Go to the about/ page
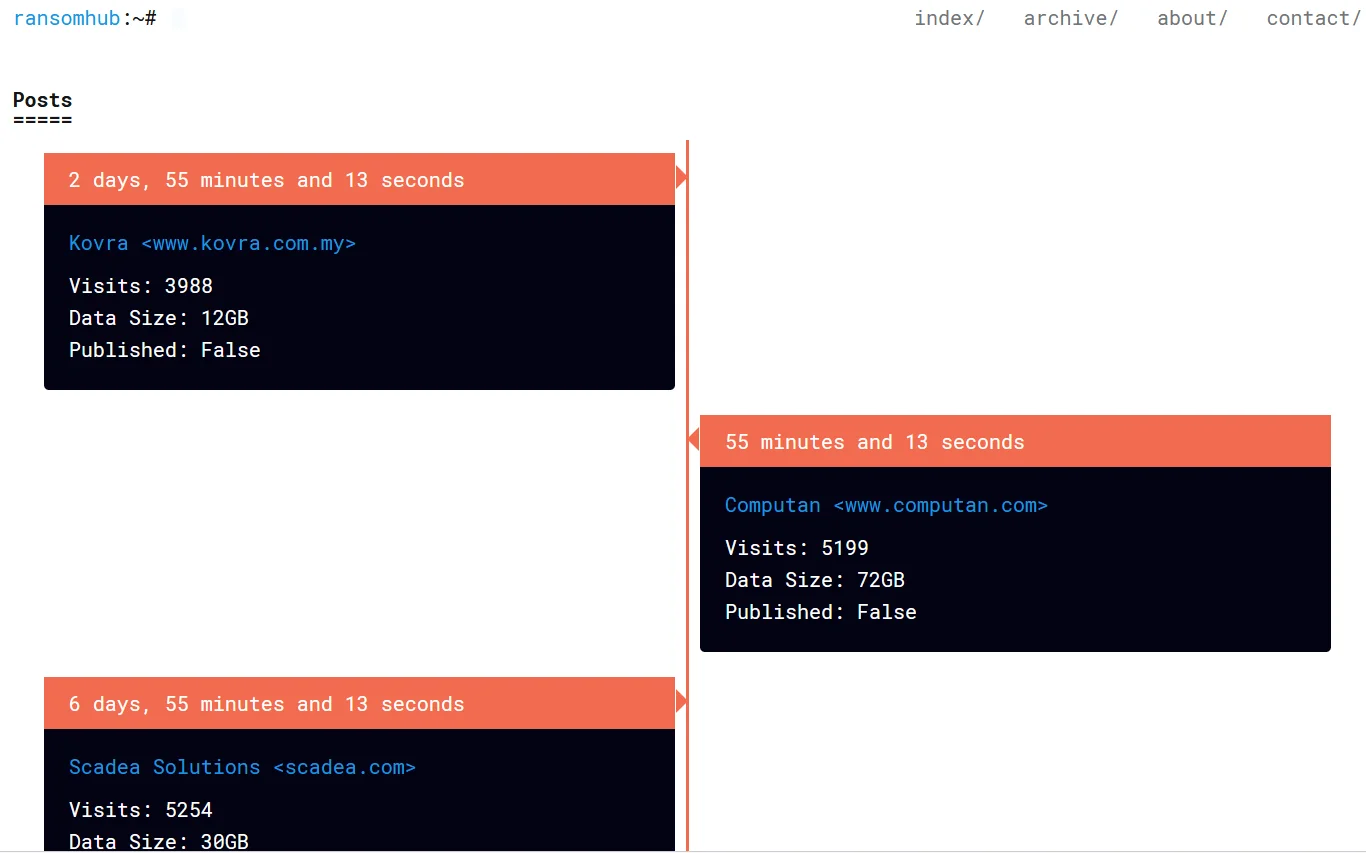 click(x=1192, y=18)
